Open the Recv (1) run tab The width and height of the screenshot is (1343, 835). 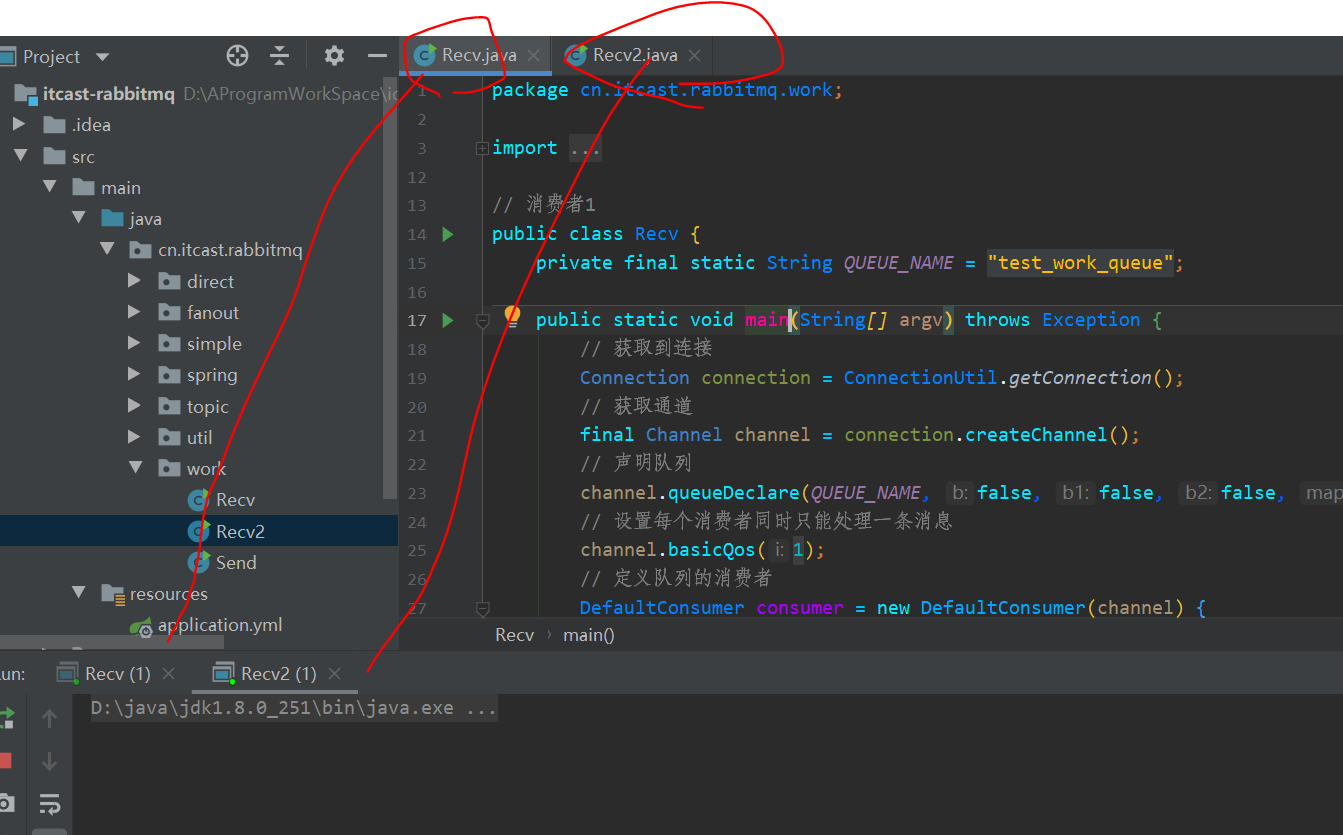(118, 674)
